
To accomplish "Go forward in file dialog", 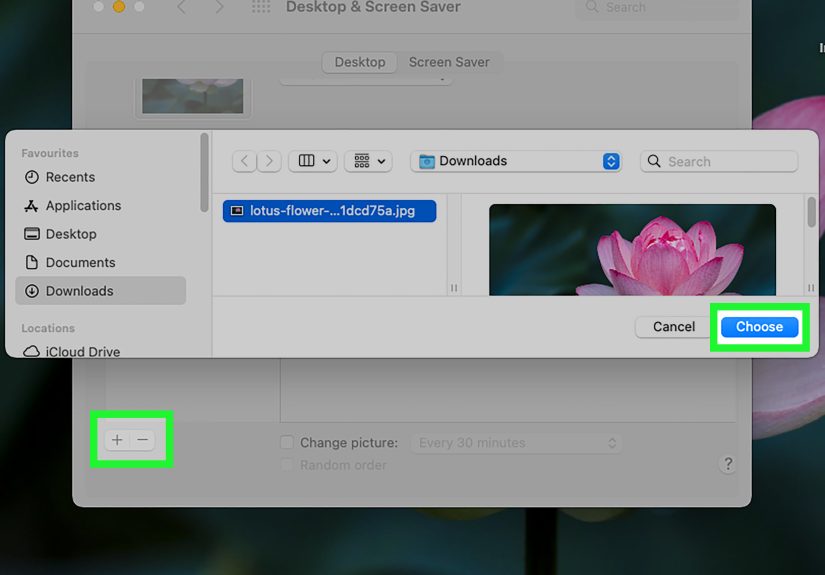I will click(269, 161).
